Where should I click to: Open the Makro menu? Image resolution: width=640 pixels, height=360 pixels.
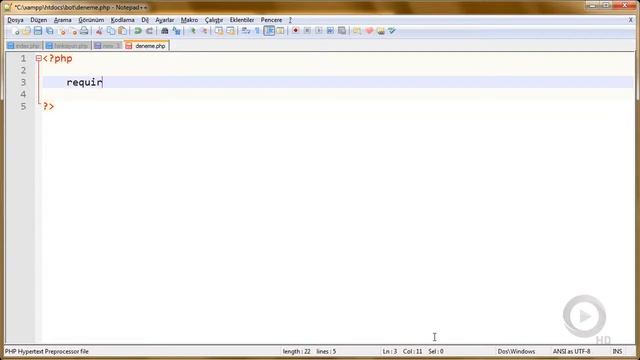[x=189, y=20]
